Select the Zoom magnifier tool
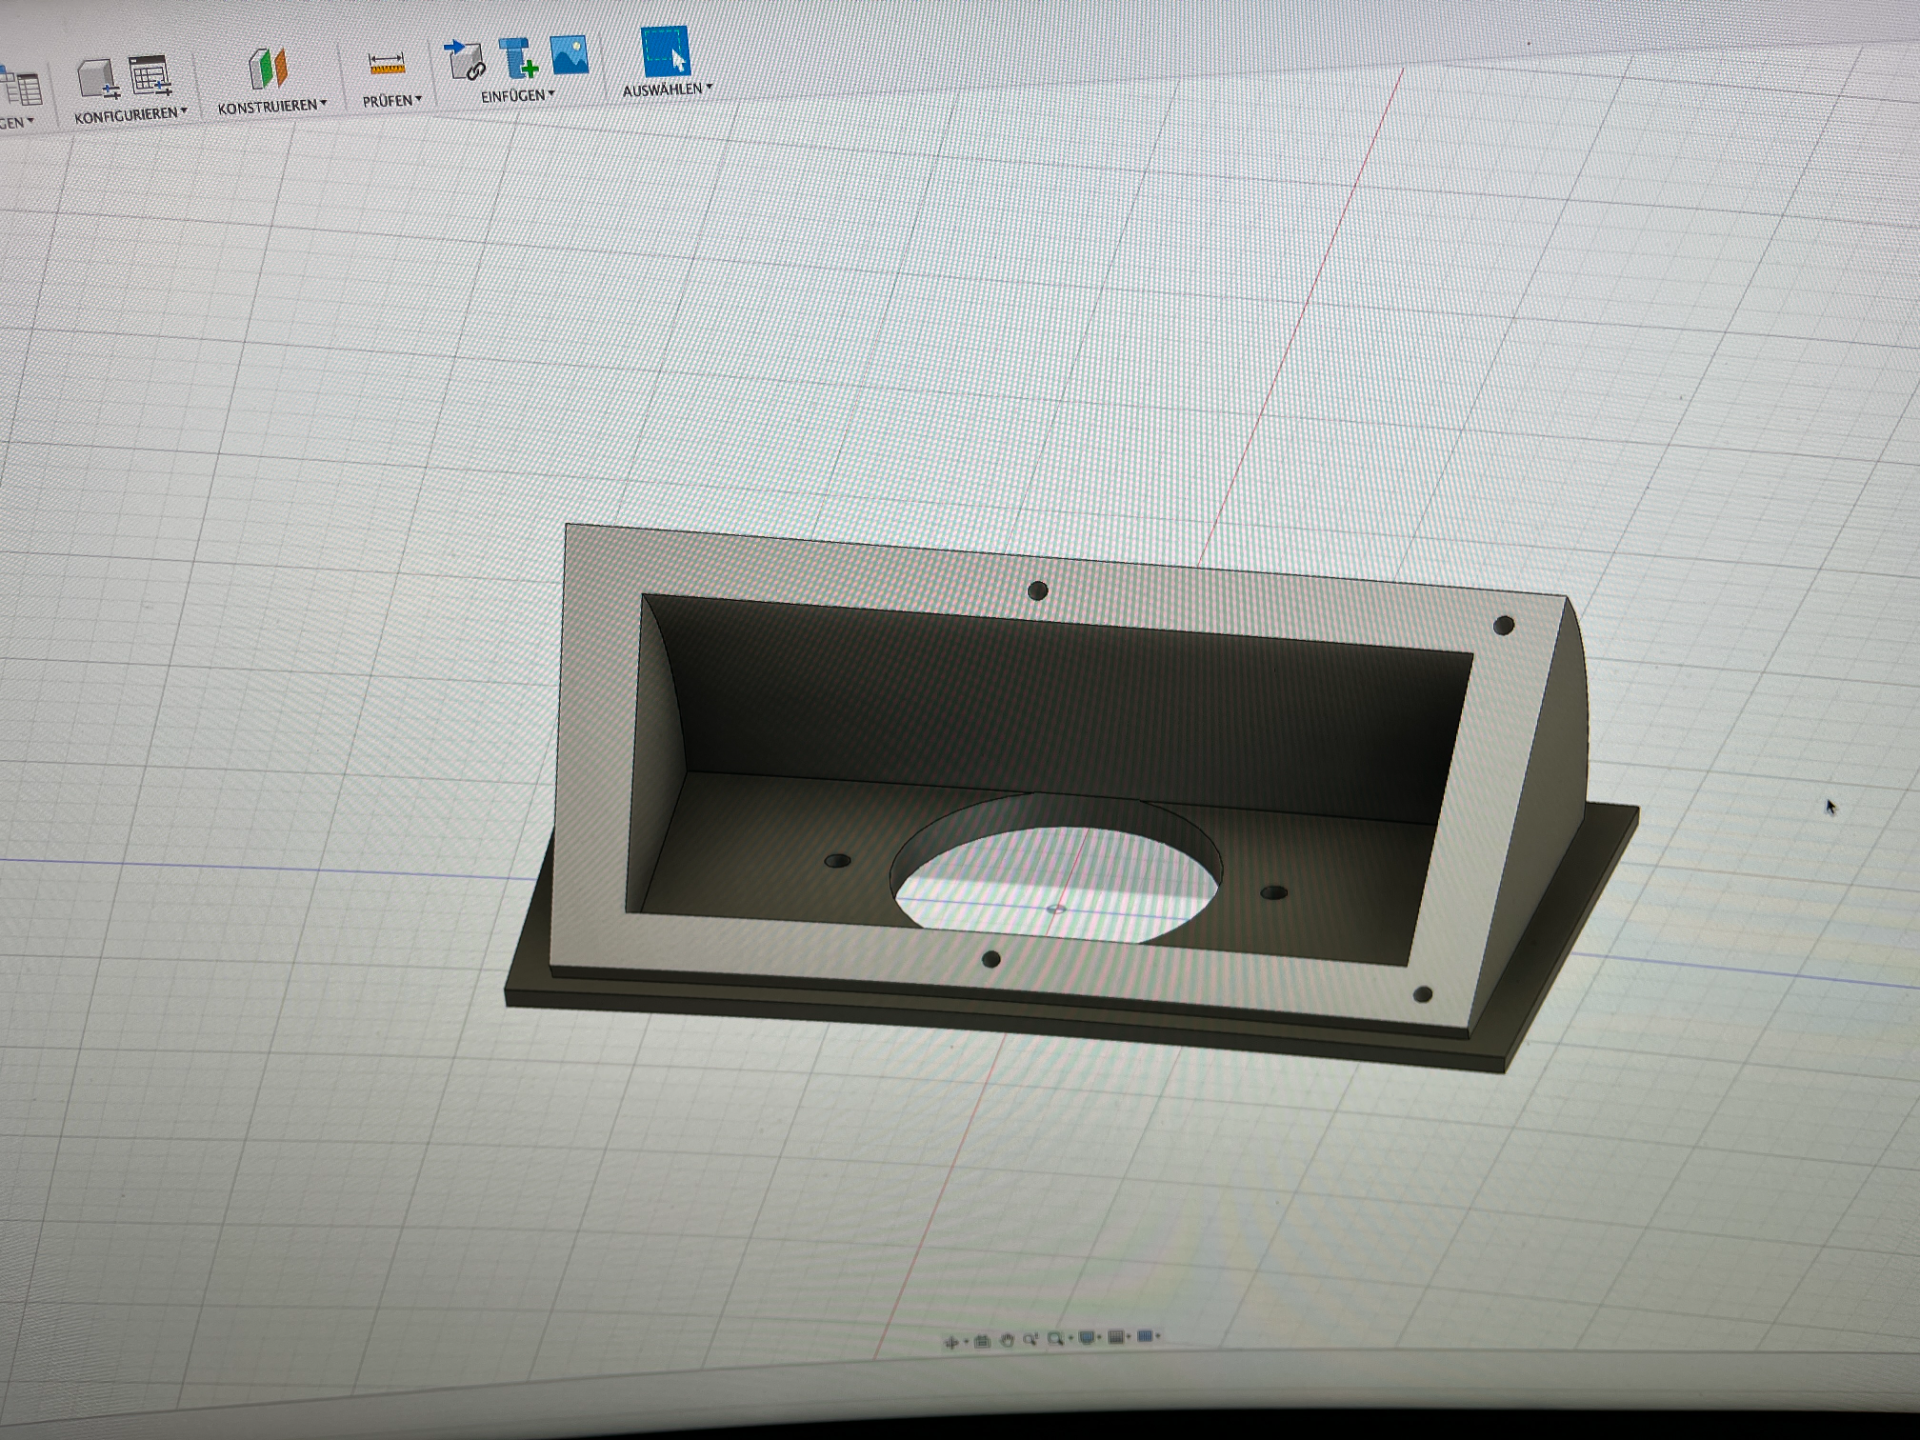Screen dimensions: 1920x1440 point(1030,1339)
